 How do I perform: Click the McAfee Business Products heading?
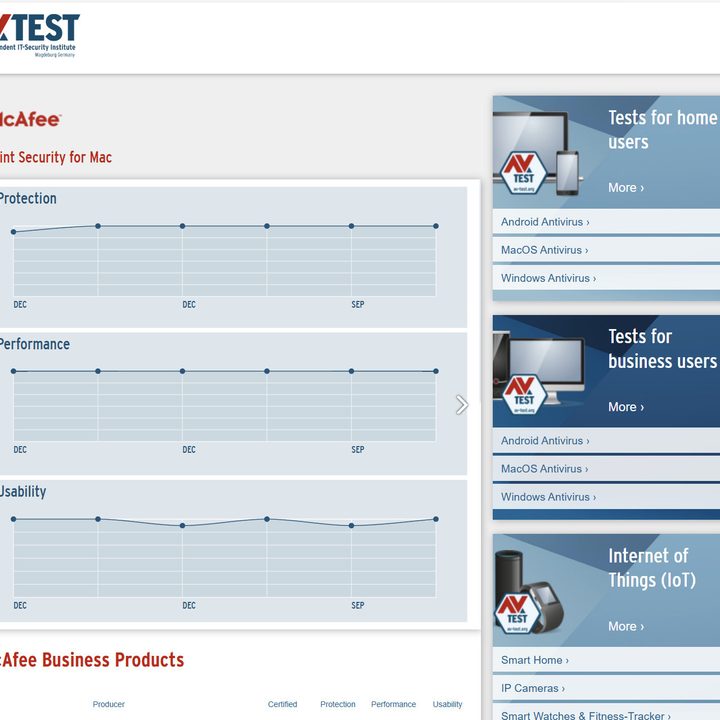(92, 660)
